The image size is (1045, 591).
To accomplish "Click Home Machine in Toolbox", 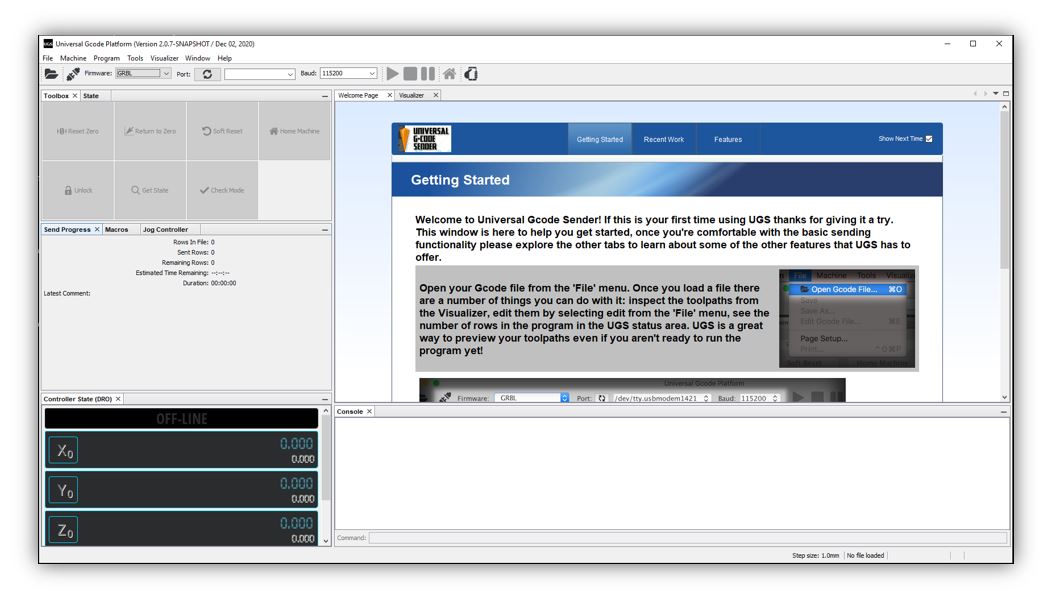I will [x=294, y=131].
